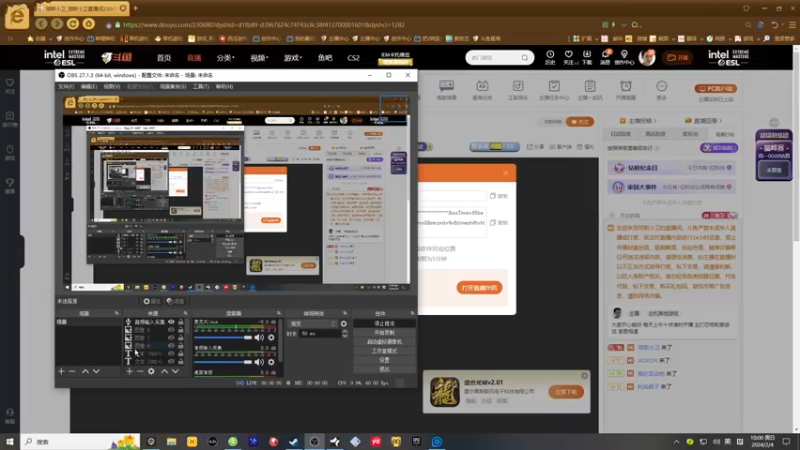Toggle visibility eye for 音频输入采集 source
Screen dimensions: 800x450
pos(171,322)
